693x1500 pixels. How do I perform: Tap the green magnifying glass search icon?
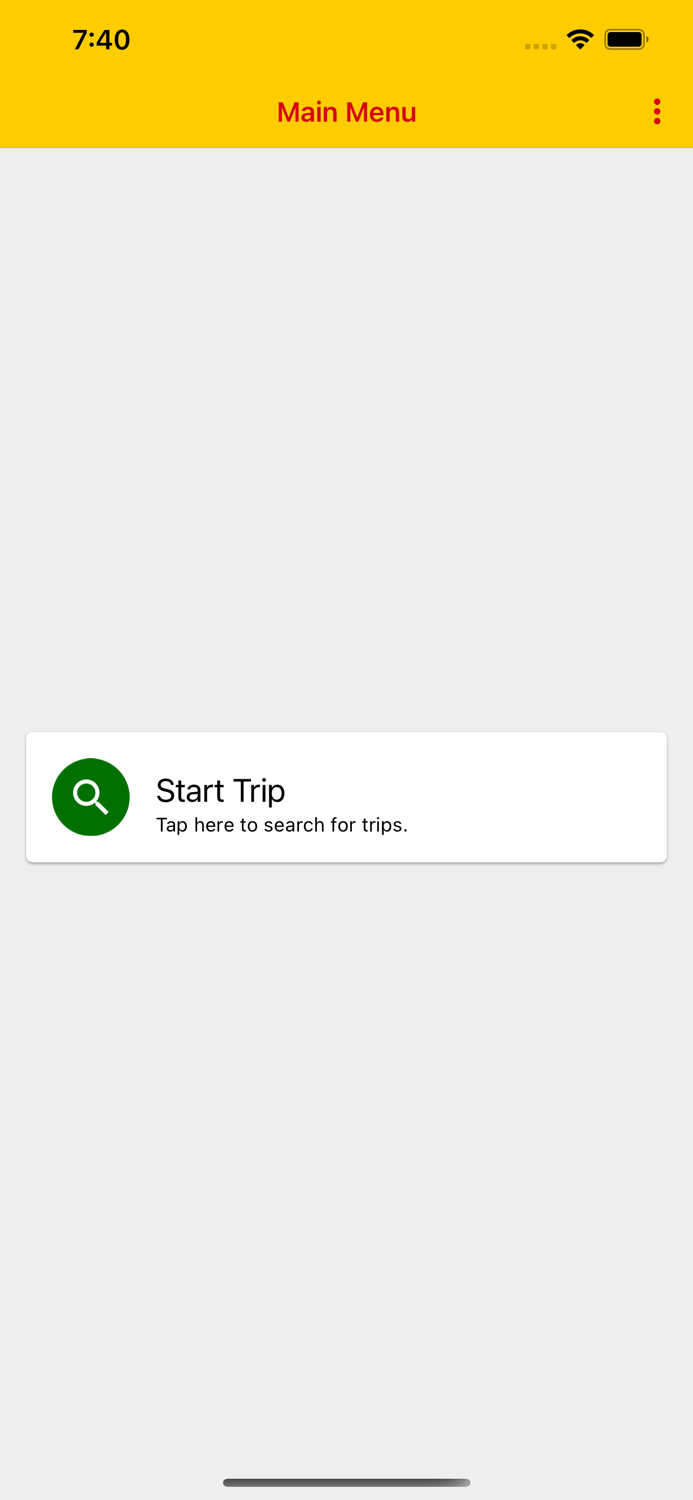[91, 797]
